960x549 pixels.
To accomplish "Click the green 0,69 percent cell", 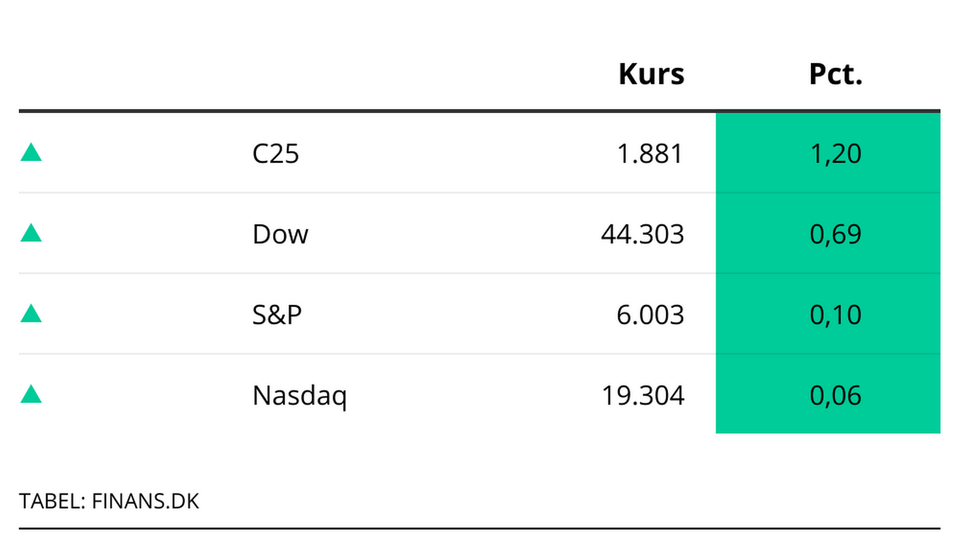I will 828,234.
